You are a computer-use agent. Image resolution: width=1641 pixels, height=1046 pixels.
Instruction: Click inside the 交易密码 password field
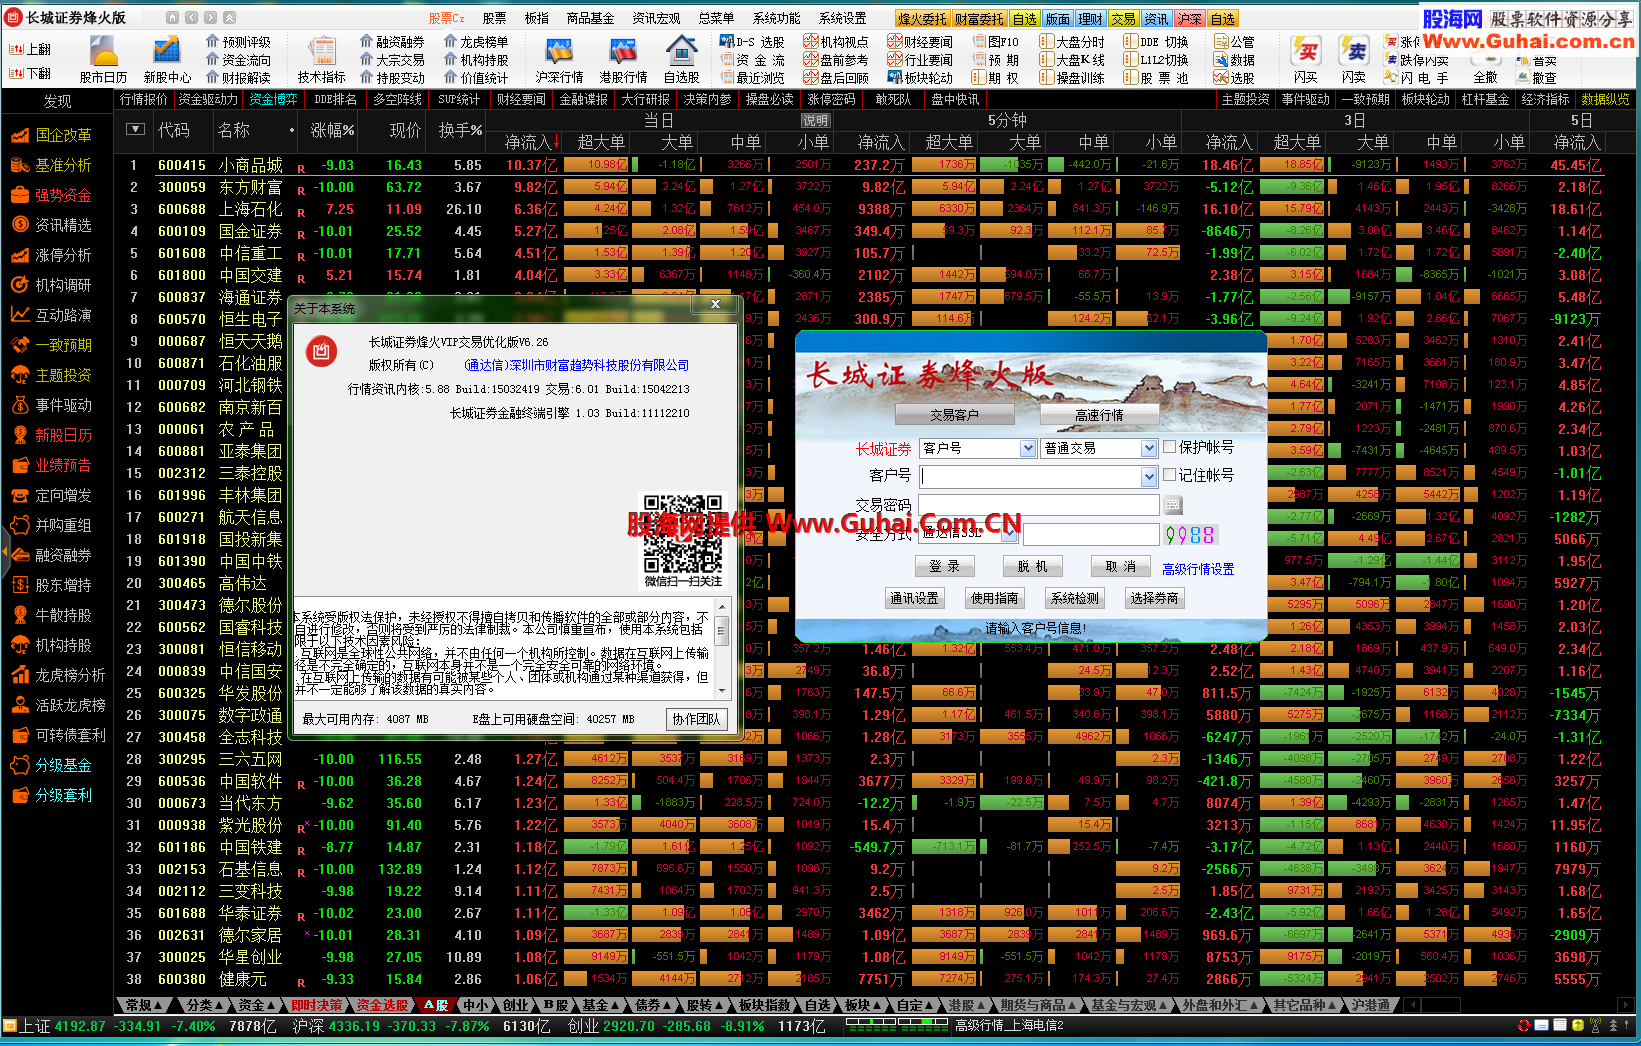click(1039, 505)
